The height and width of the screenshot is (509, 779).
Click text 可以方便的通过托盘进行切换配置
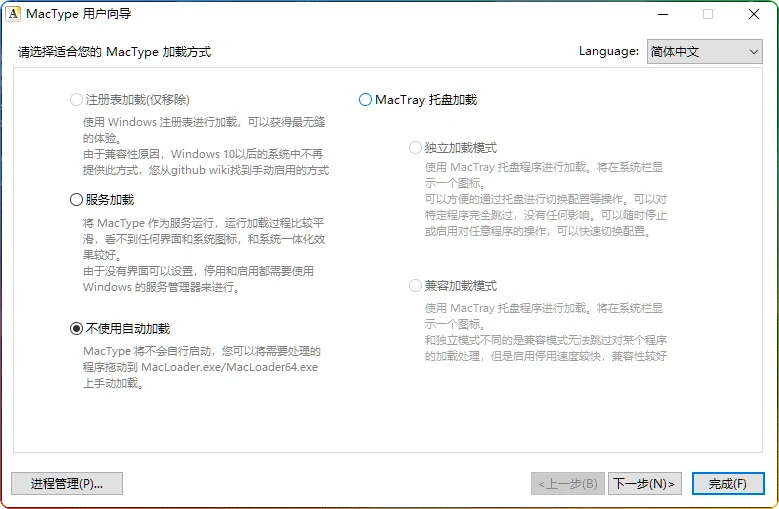point(545,215)
